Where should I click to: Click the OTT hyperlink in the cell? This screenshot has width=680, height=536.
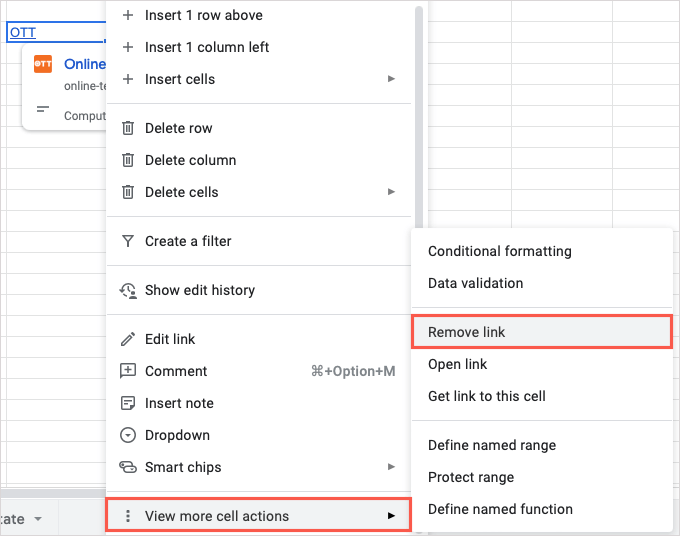tap(23, 33)
